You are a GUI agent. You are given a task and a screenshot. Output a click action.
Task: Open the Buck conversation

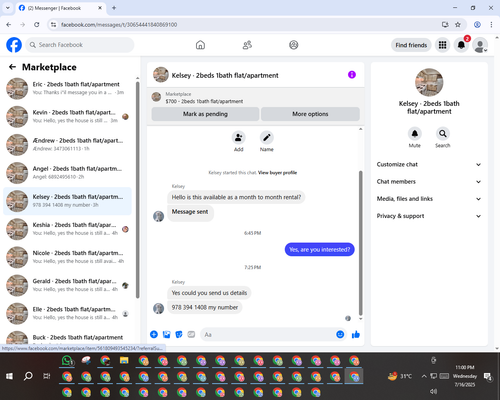point(68,337)
